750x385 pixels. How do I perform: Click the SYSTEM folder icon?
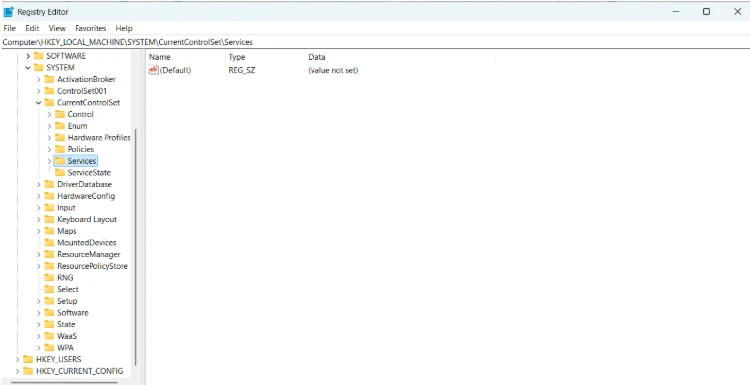(39, 67)
